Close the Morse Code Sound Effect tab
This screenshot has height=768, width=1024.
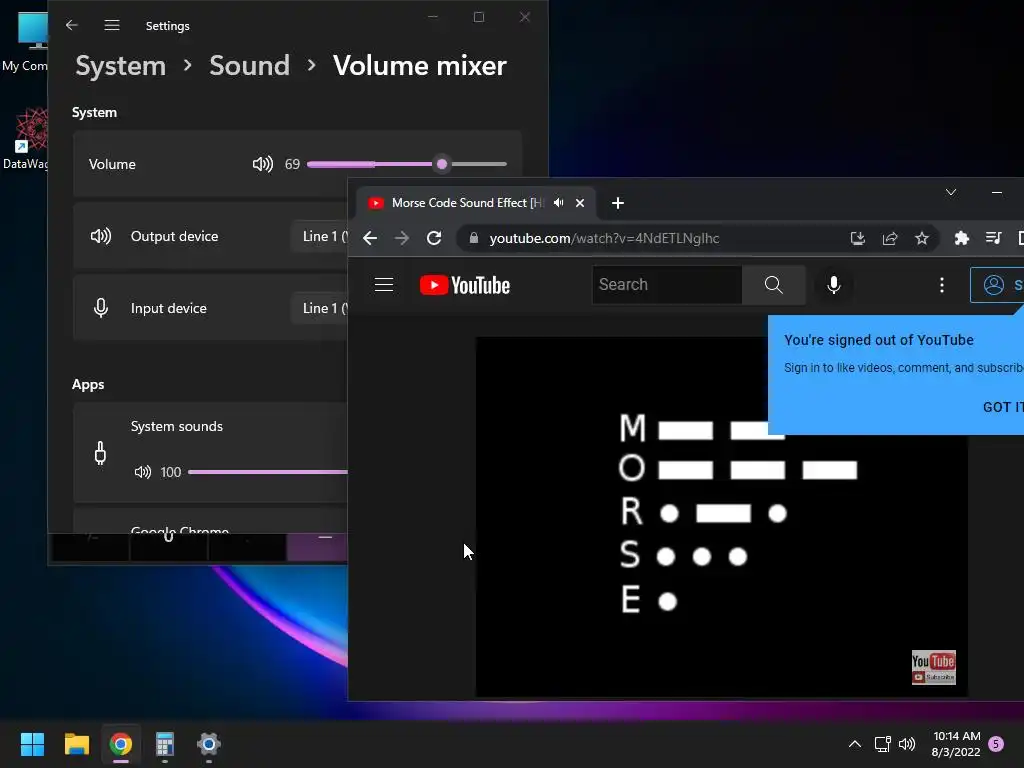click(580, 203)
